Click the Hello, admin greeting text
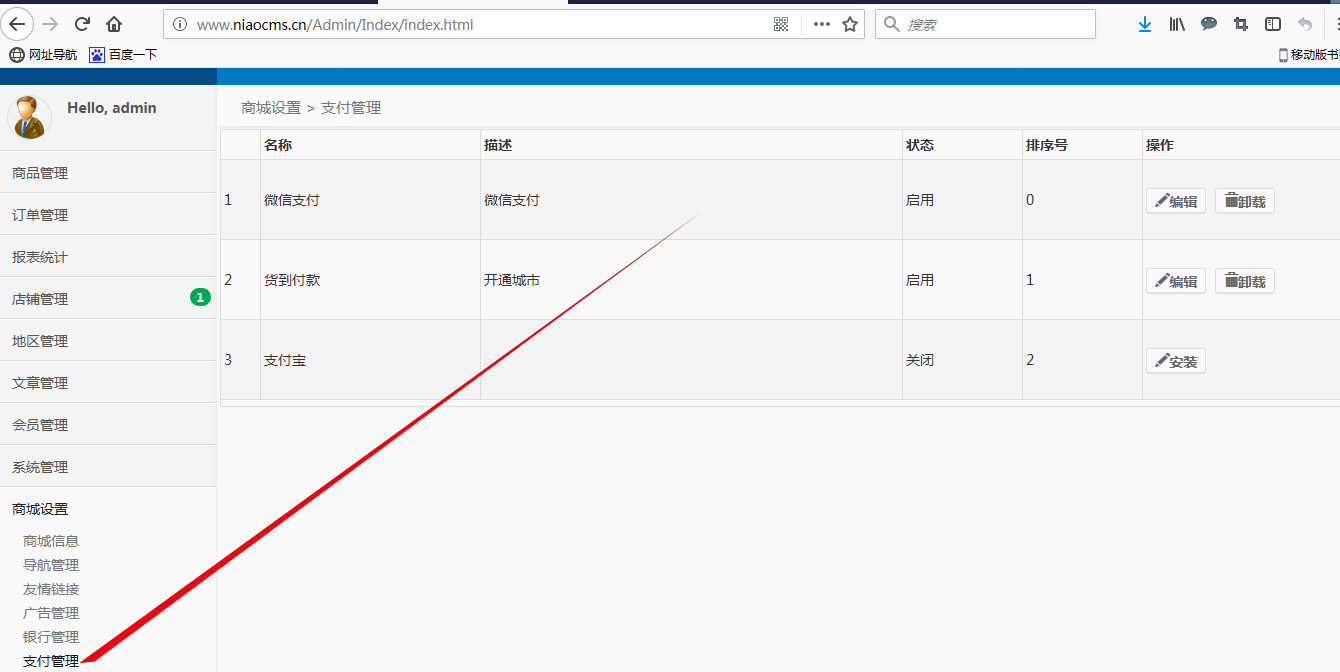Screen dimensions: 1340x672 (112, 108)
